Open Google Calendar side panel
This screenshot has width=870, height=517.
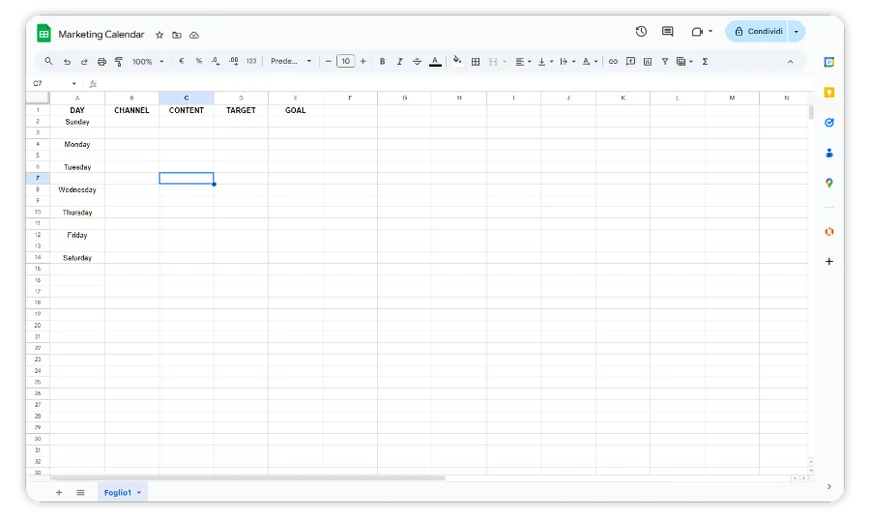(x=829, y=62)
